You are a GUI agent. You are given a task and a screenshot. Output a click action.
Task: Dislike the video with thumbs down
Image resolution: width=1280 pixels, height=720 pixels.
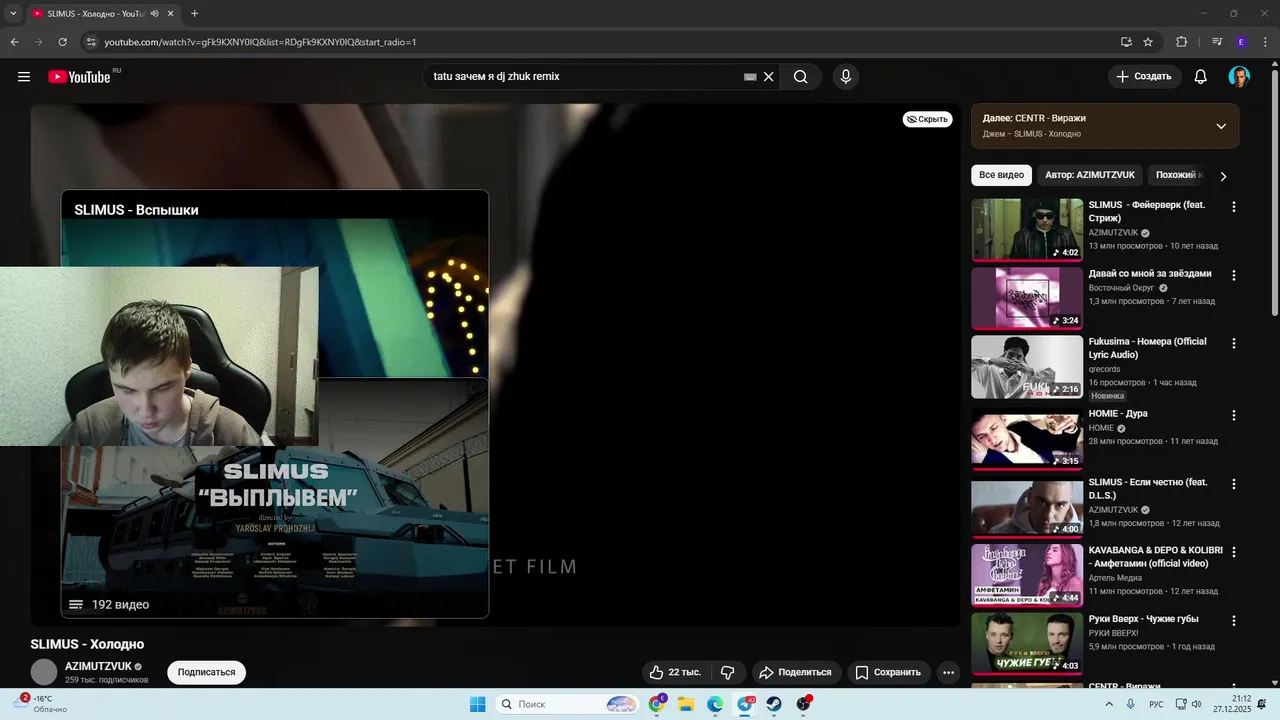[x=728, y=672]
